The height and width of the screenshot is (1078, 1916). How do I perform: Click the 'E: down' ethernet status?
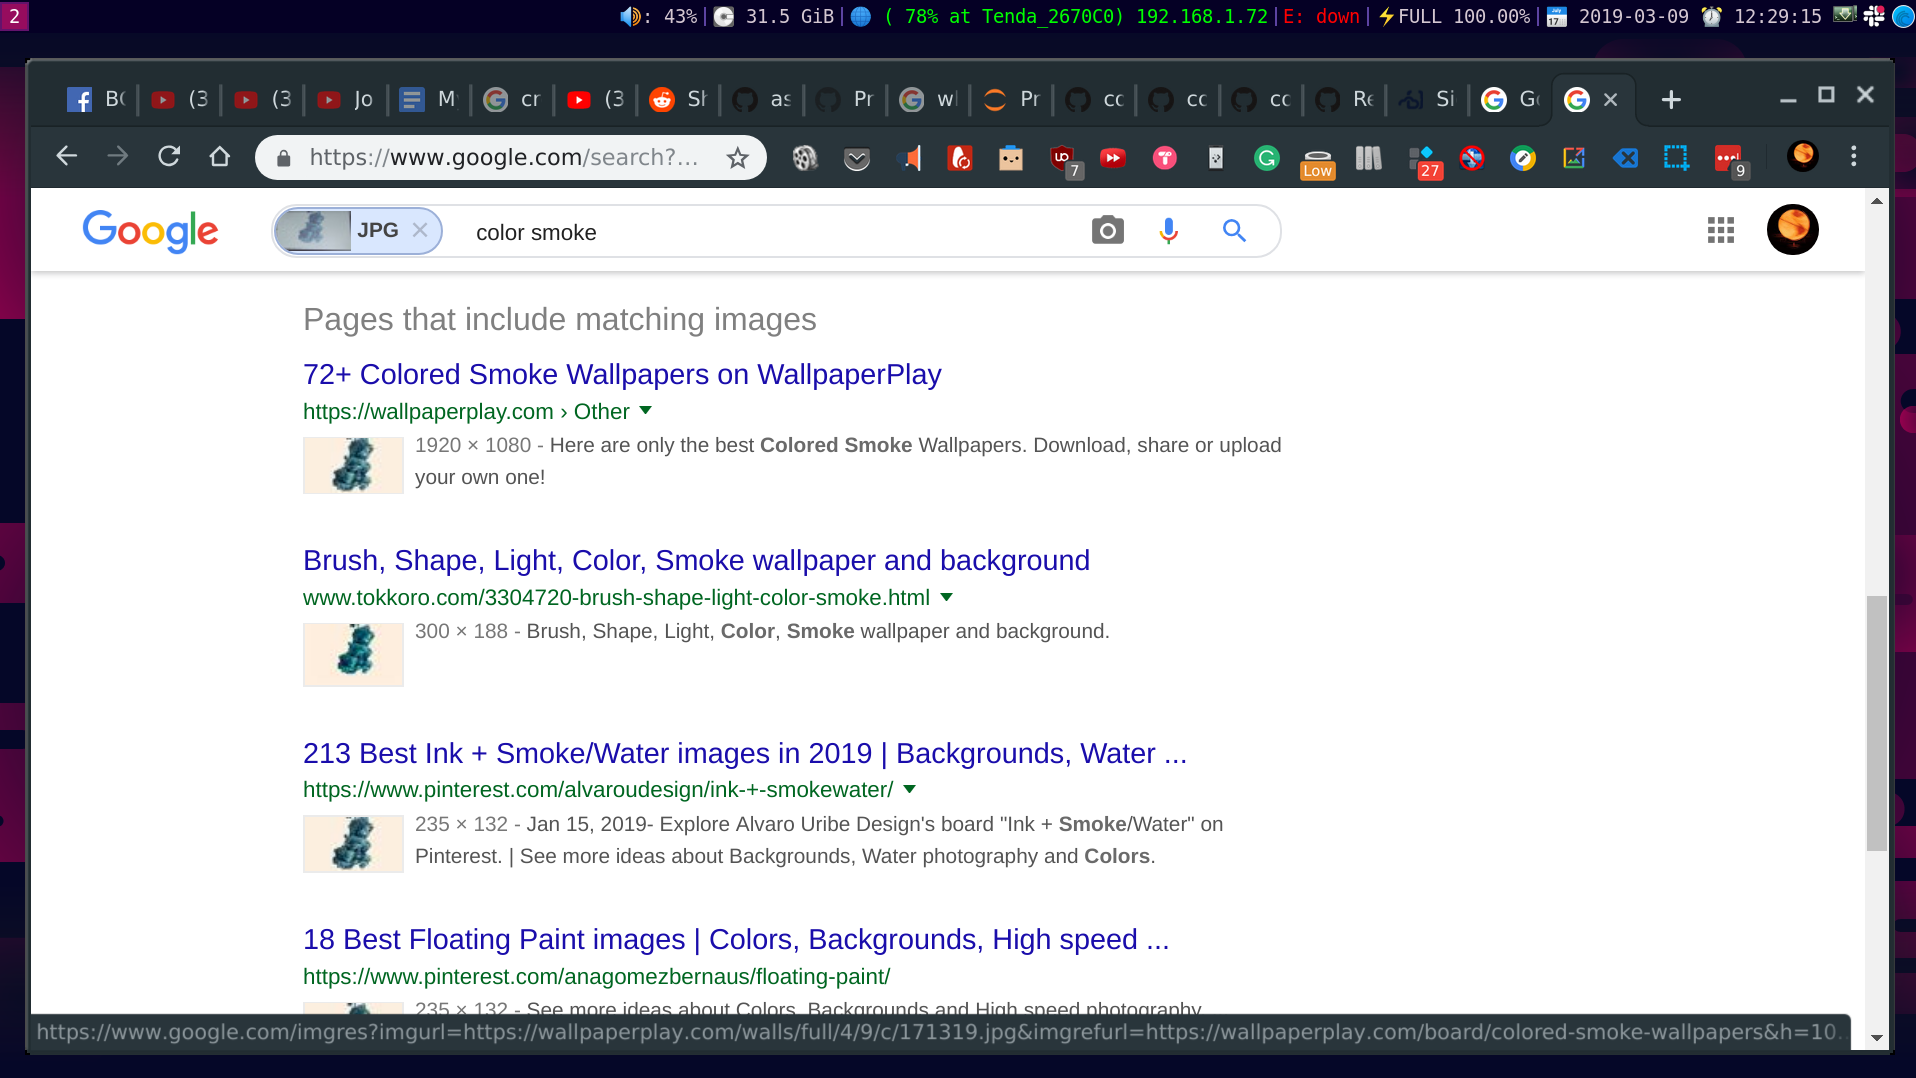pyautogui.click(x=1321, y=16)
